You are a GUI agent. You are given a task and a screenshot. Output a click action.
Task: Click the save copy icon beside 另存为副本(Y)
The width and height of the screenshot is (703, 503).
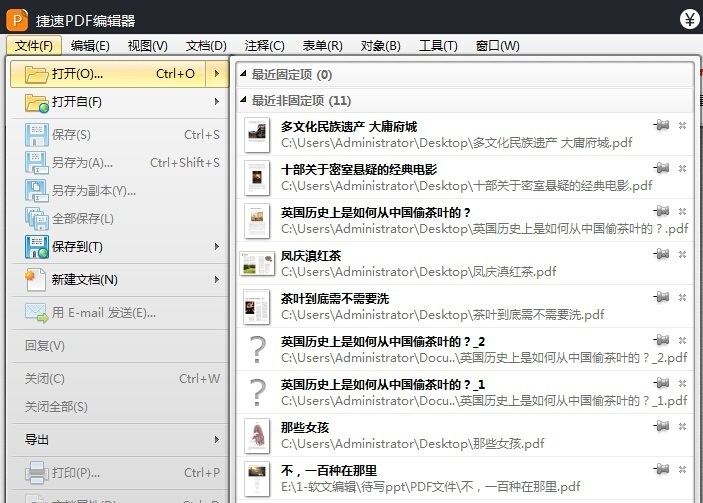[37, 191]
